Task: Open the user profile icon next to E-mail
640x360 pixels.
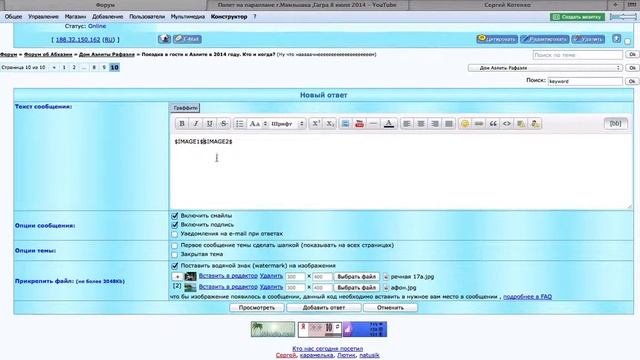Action: [164, 39]
